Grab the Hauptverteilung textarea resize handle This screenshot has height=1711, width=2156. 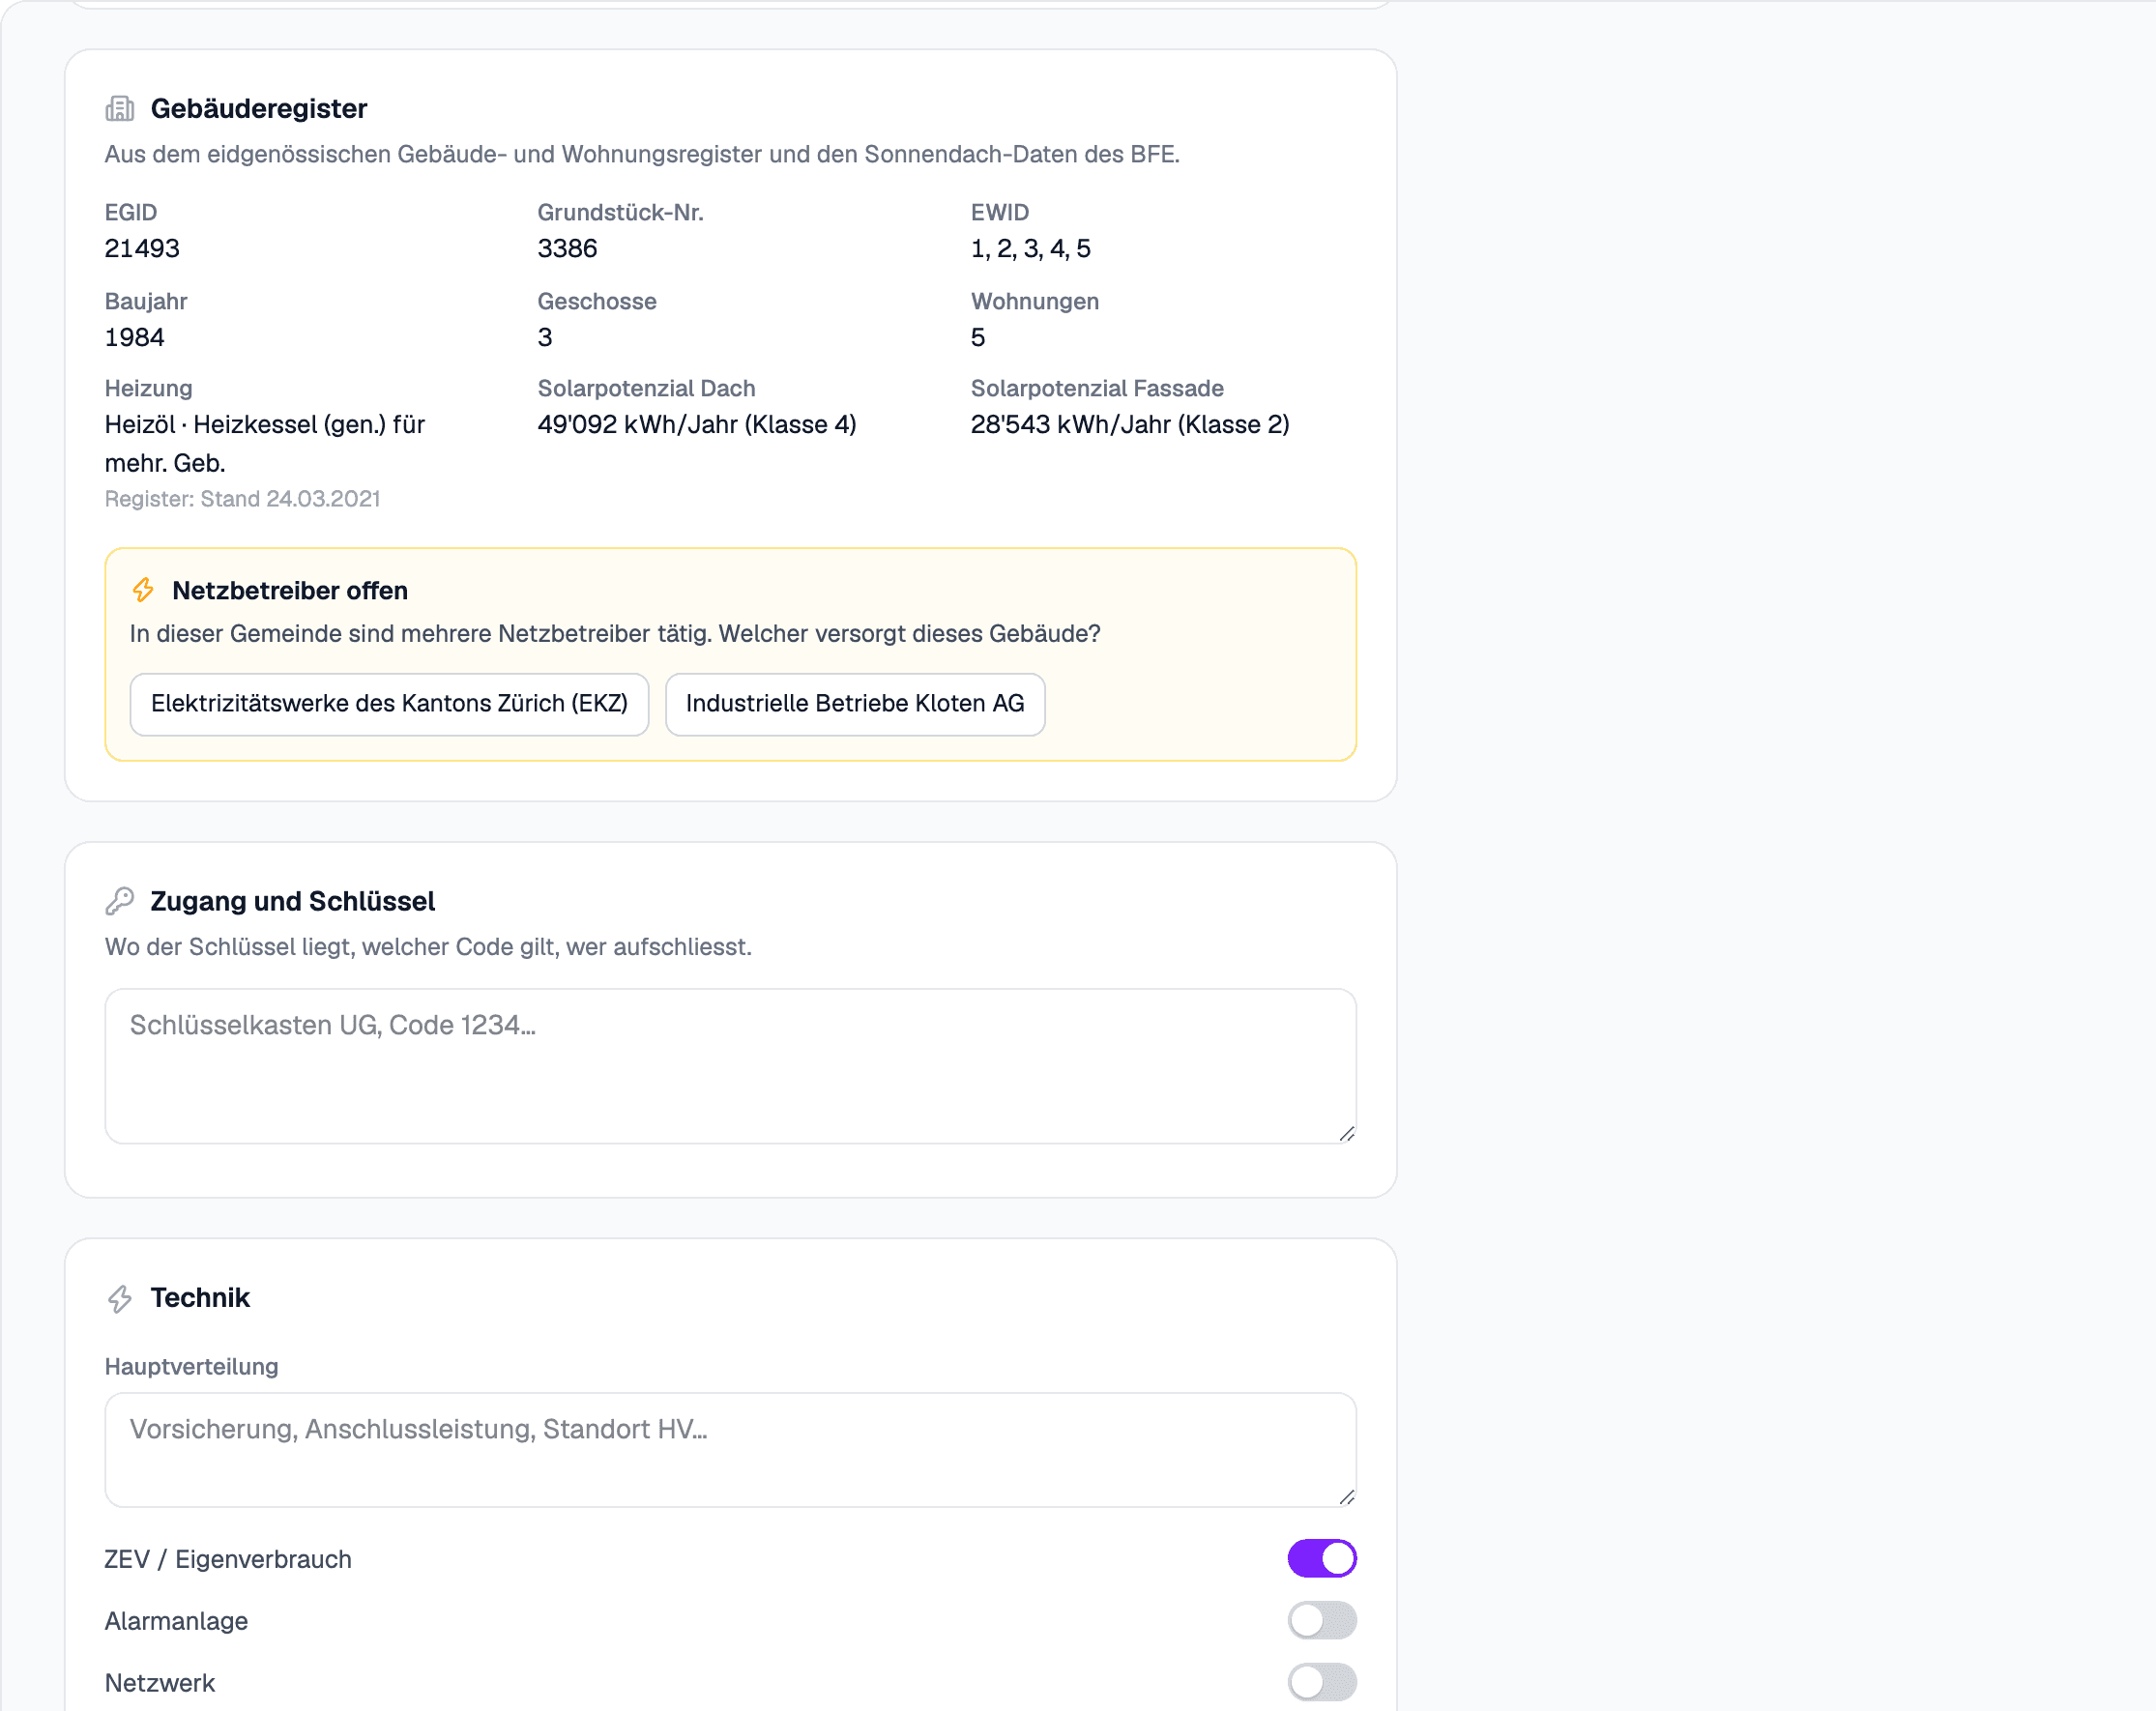pyautogui.click(x=1347, y=1497)
